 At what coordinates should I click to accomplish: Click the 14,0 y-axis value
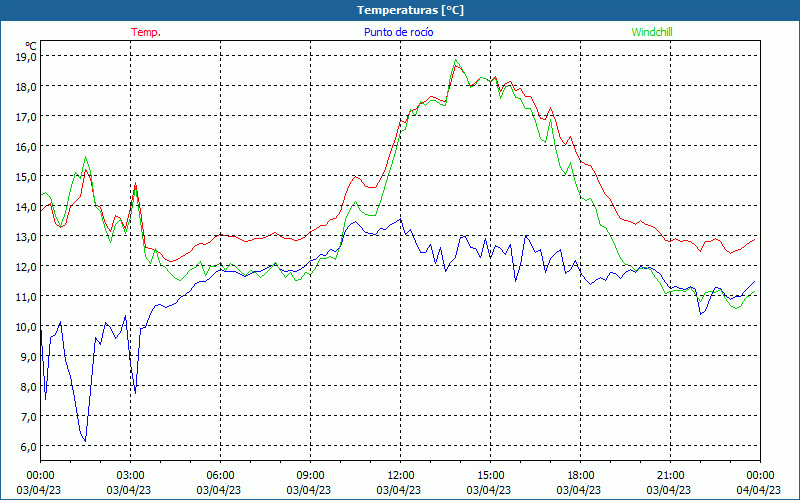26,207
